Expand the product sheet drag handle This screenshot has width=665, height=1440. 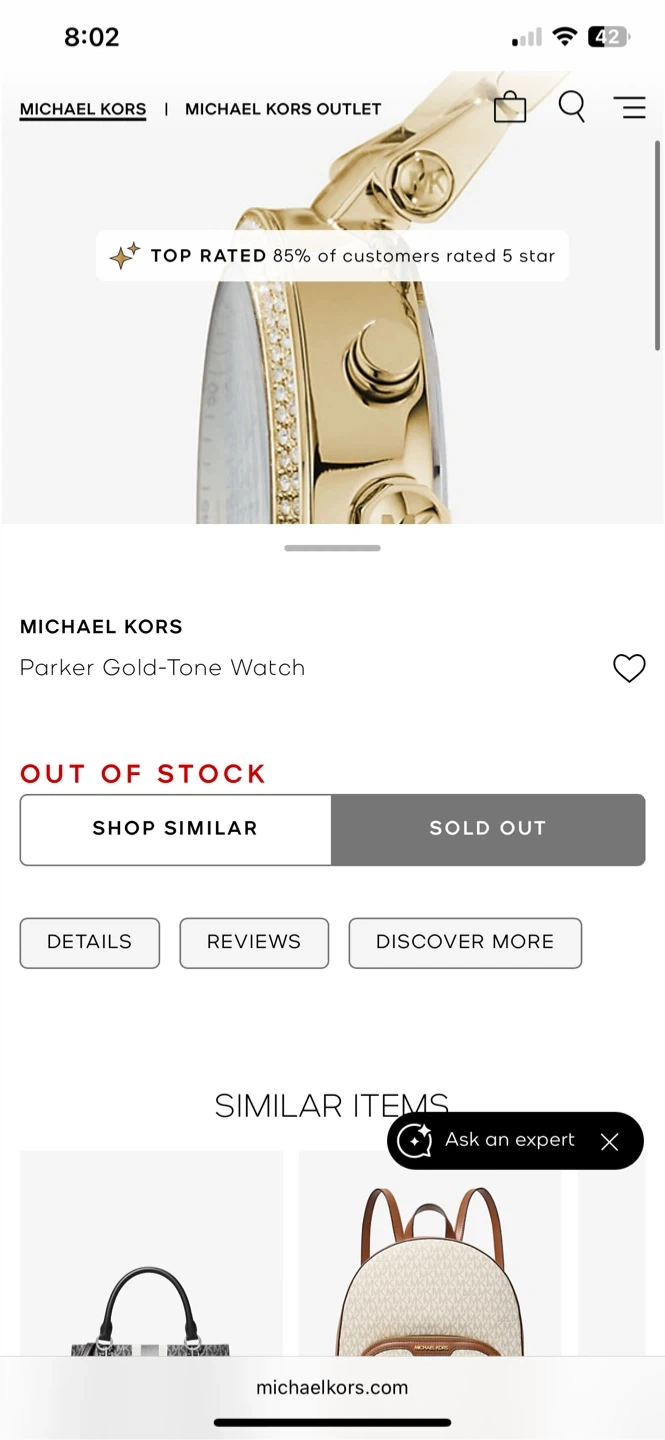pyautogui.click(x=332, y=548)
